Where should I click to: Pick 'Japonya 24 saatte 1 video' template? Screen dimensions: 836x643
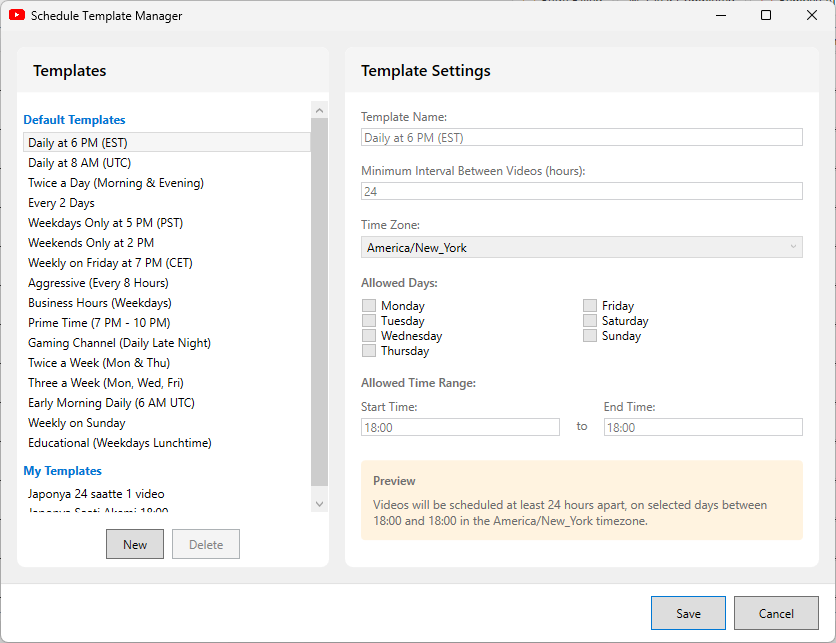(96, 494)
